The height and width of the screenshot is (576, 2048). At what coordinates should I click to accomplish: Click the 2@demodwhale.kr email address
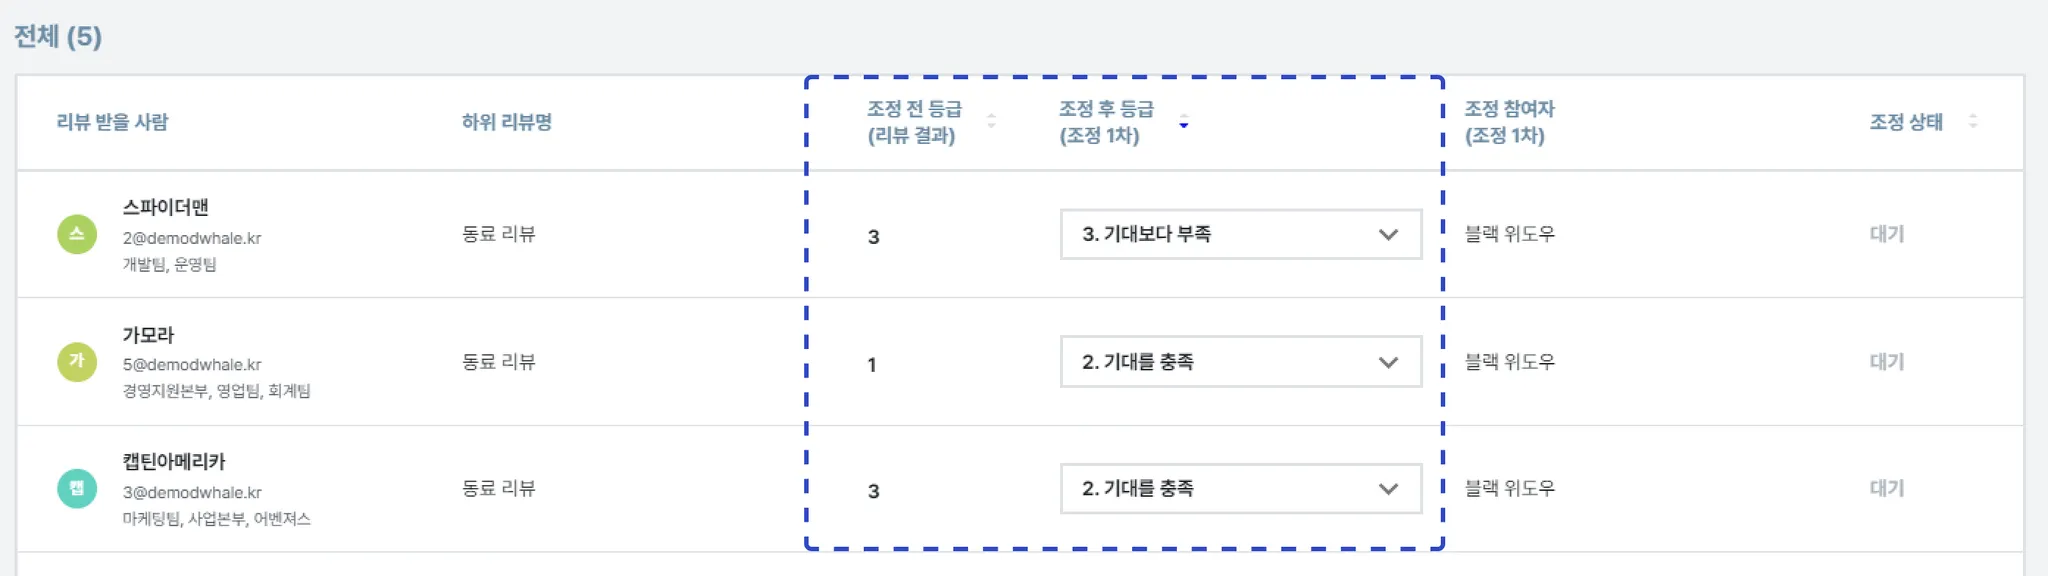(192, 239)
